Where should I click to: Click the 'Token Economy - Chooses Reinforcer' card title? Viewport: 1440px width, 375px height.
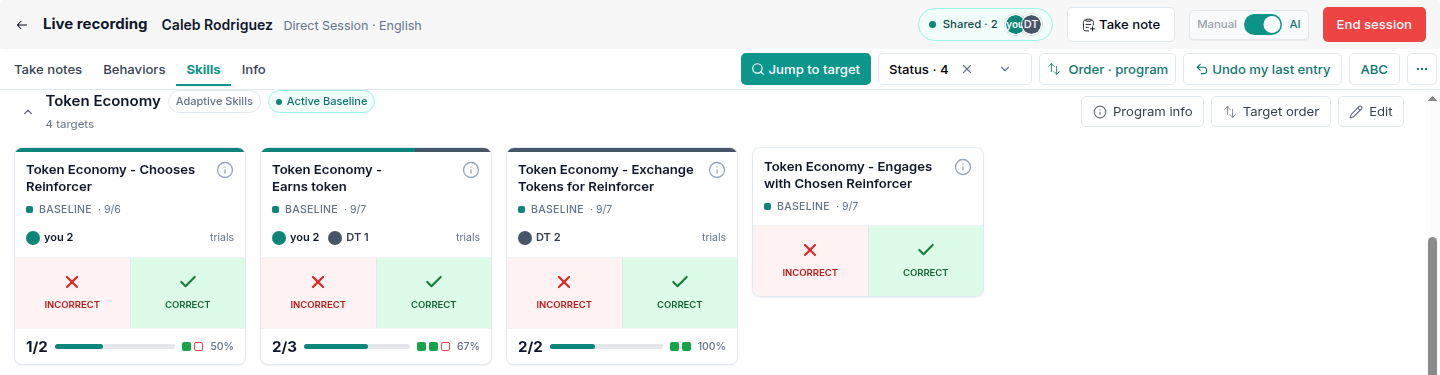tap(111, 178)
